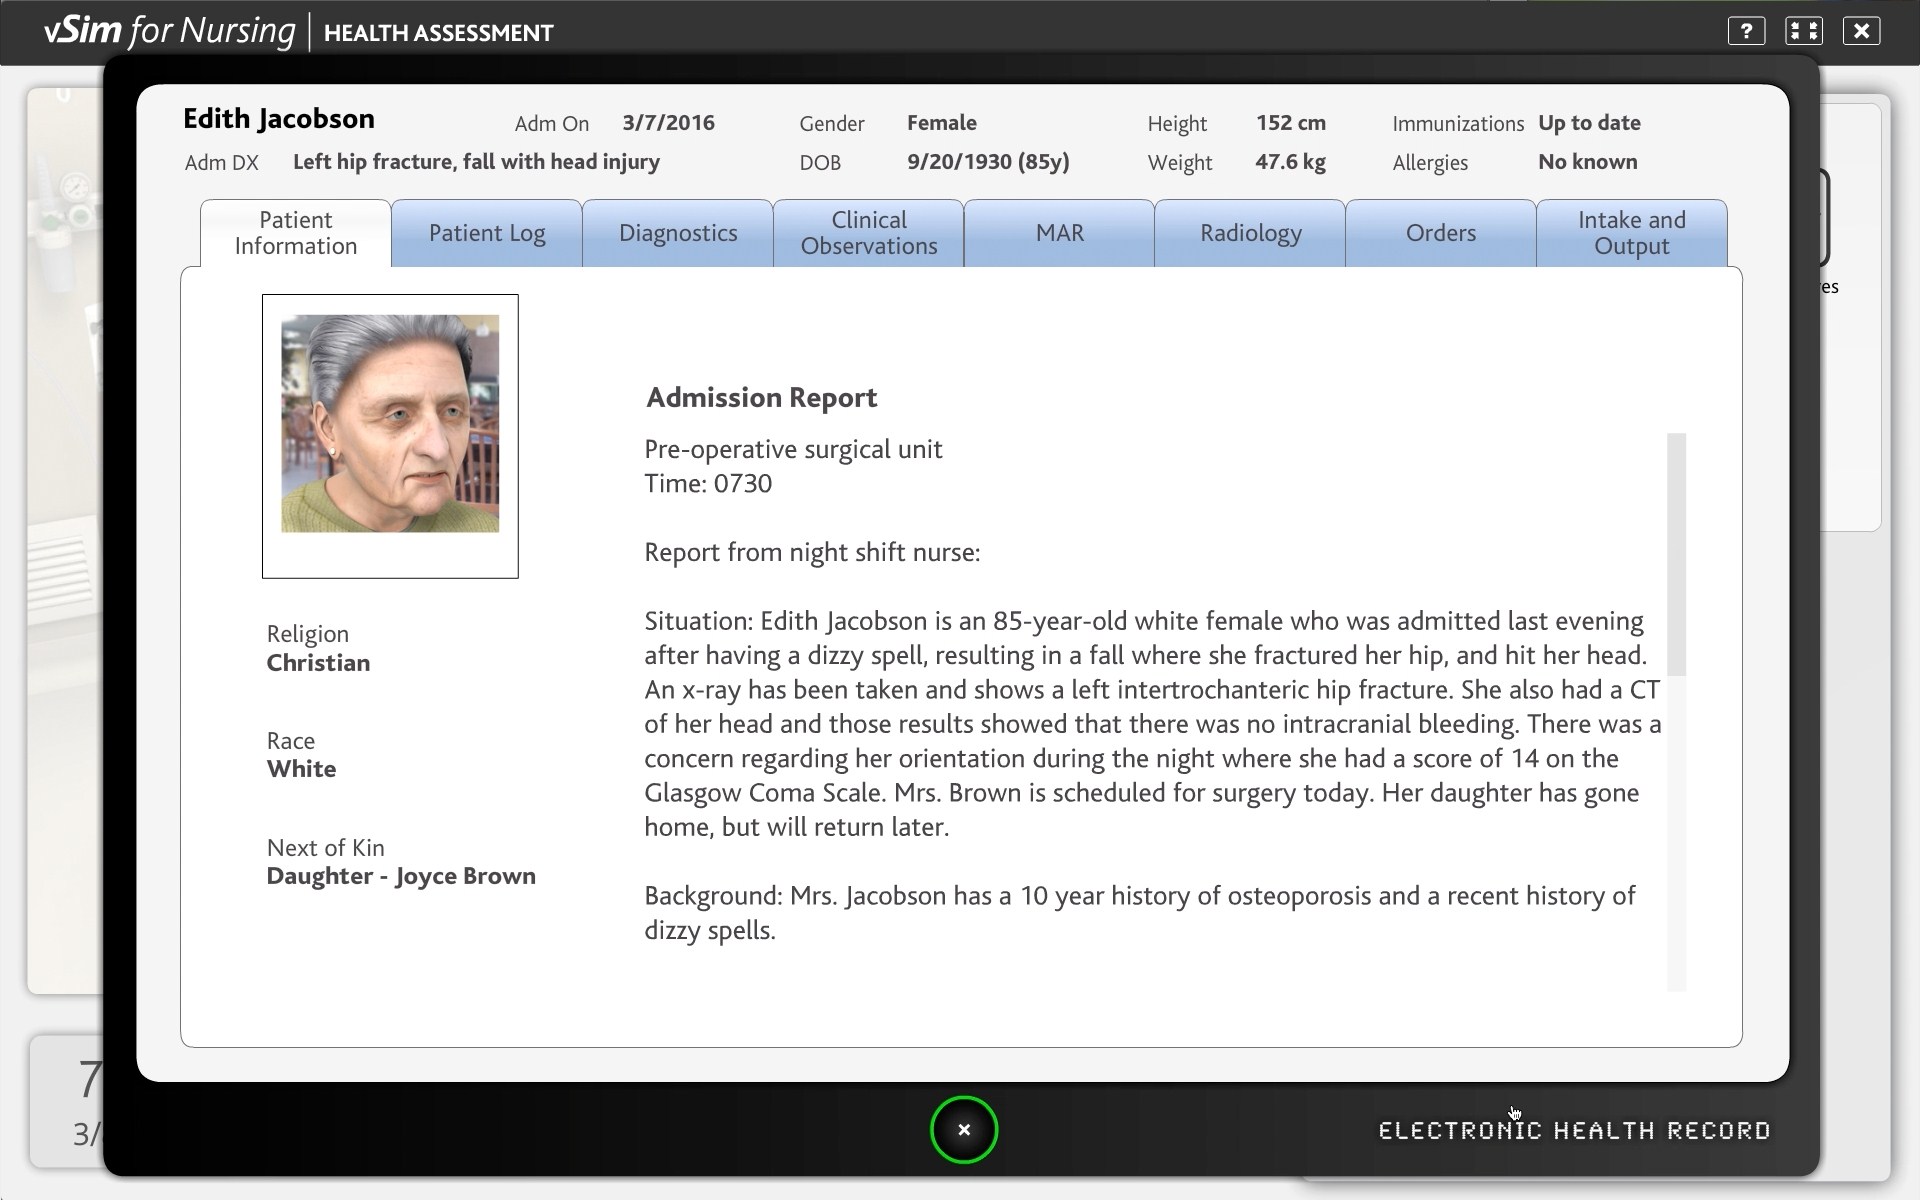The image size is (1920, 1200).
Task: Click the patient name Edith Jacobson
Action: 279,119
